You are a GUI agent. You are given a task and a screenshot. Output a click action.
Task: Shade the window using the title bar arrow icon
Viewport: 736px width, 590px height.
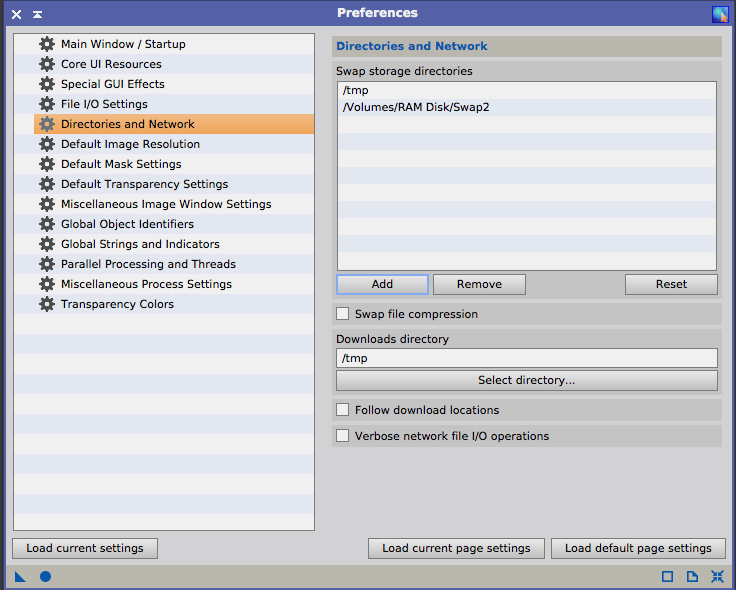37,15
